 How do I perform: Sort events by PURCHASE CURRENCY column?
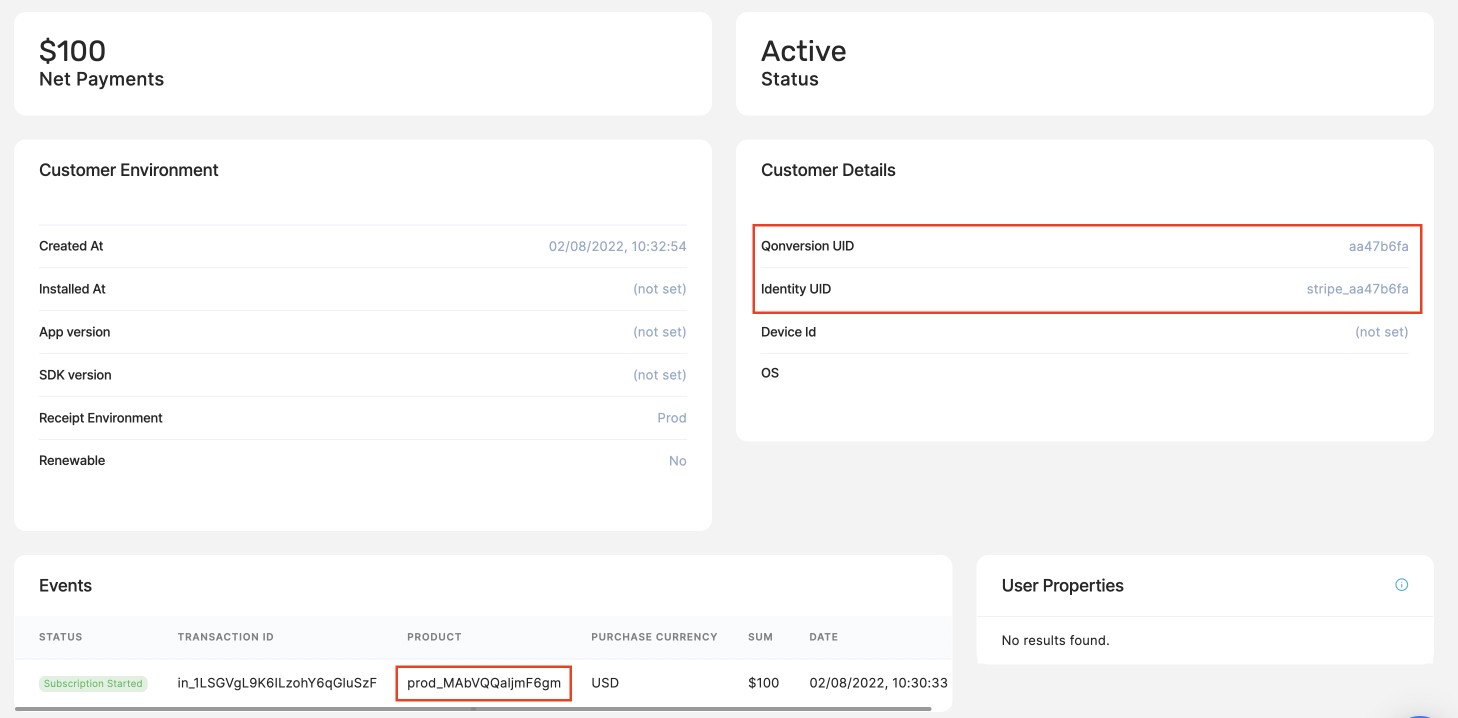653,637
